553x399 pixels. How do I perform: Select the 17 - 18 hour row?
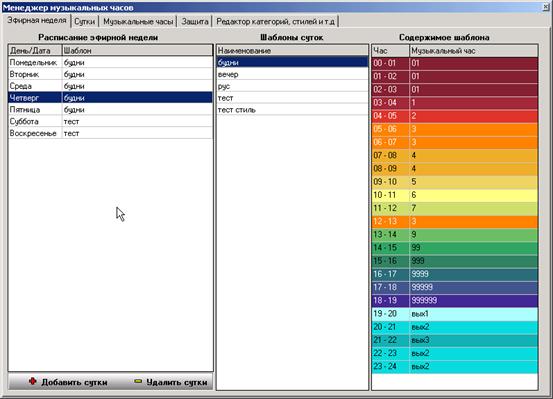[455, 287]
